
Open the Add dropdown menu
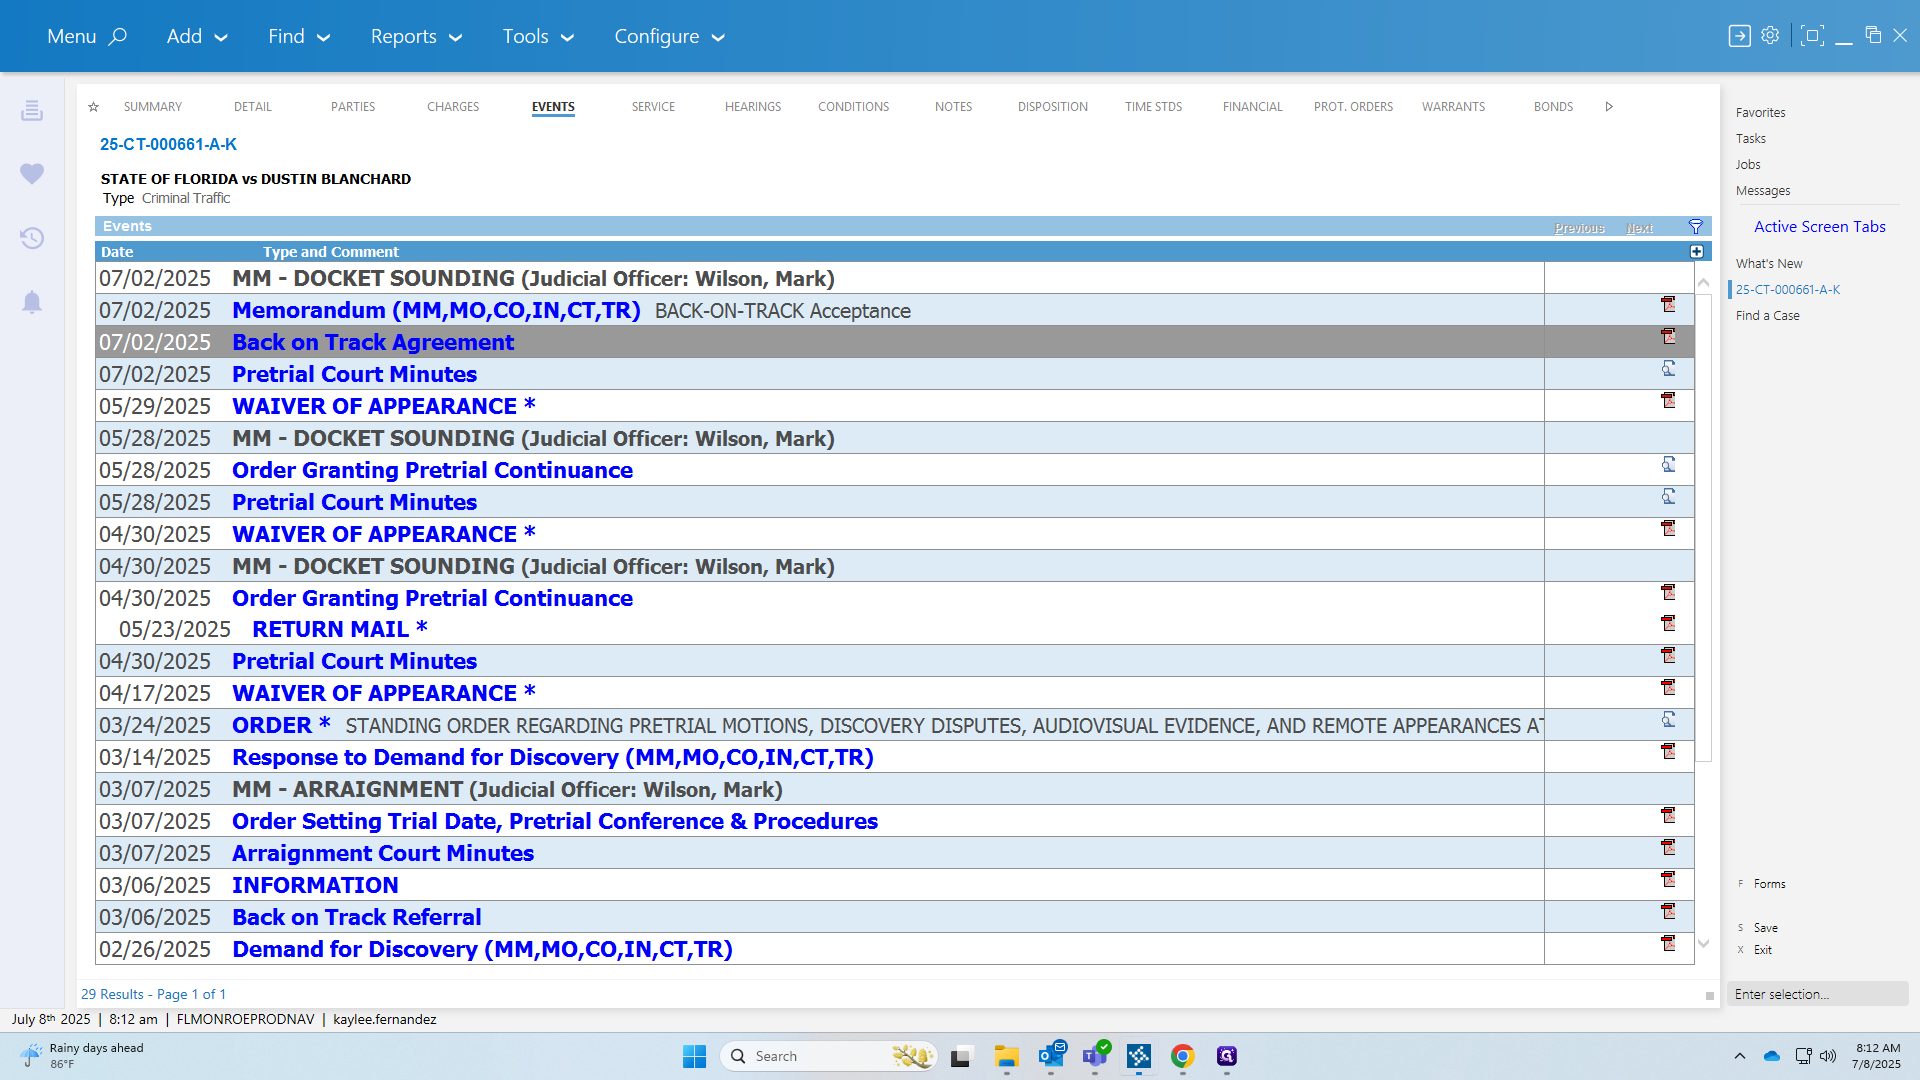pyautogui.click(x=197, y=36)
